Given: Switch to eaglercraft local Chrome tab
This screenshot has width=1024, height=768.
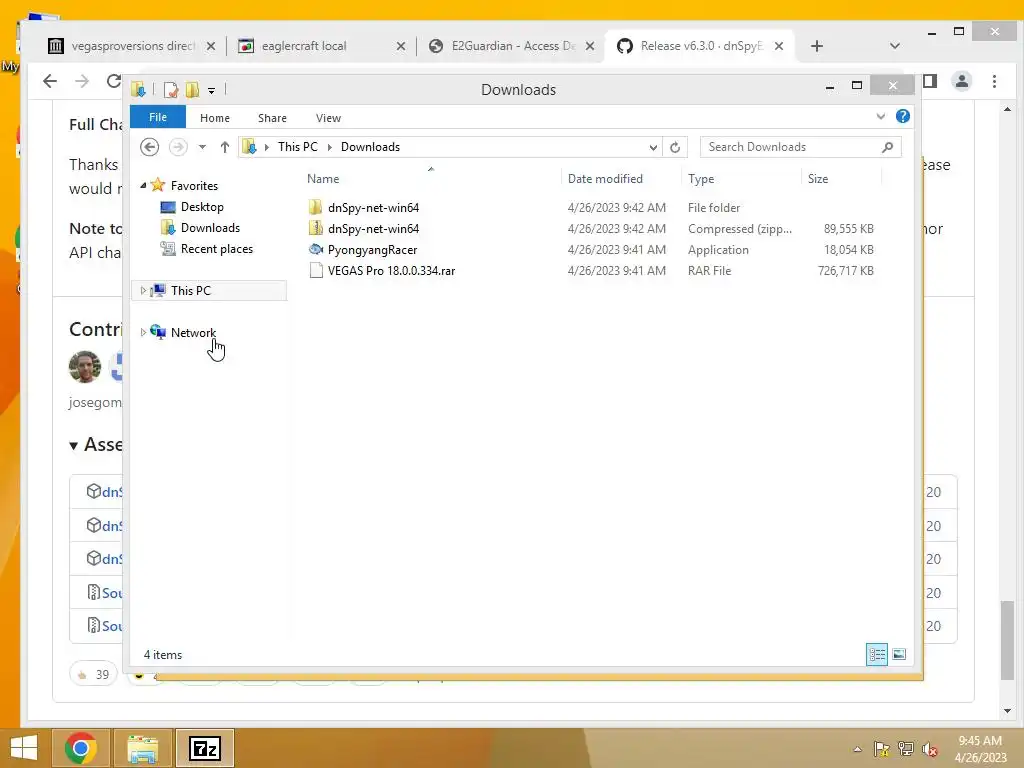Looking at the screenshot, I should pyautogui.click(x=304, y=46).
